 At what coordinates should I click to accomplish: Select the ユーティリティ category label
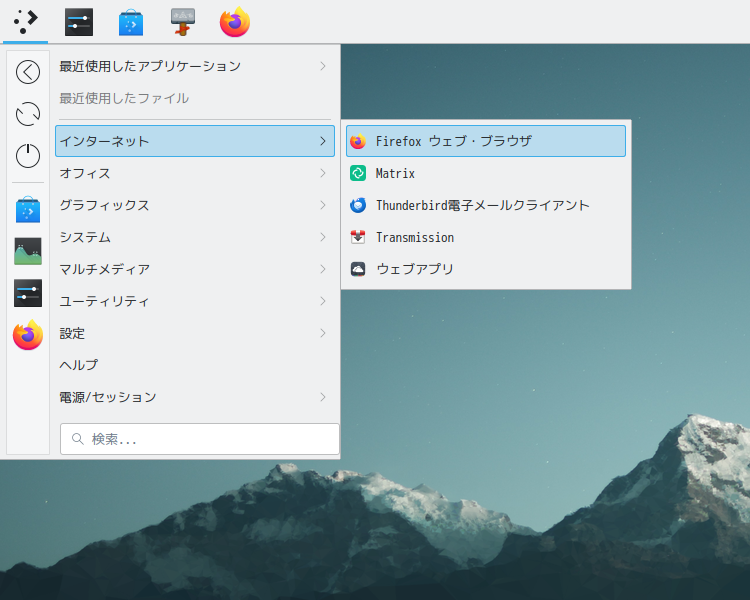tap(104, 301)
